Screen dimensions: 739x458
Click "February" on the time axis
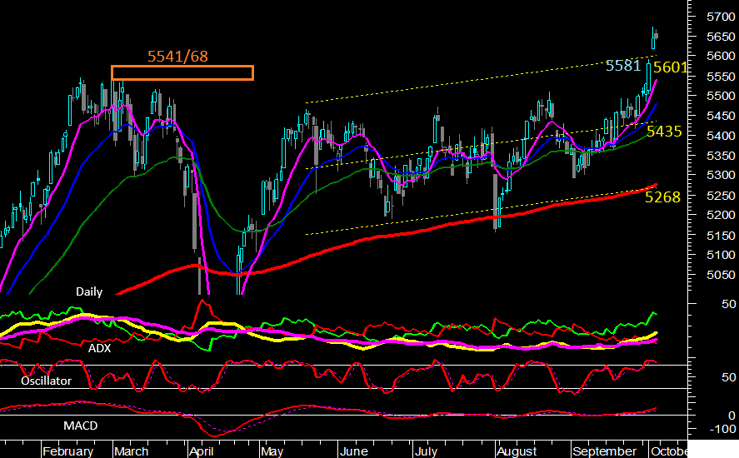pyautogui.click(x=69, y=451)
